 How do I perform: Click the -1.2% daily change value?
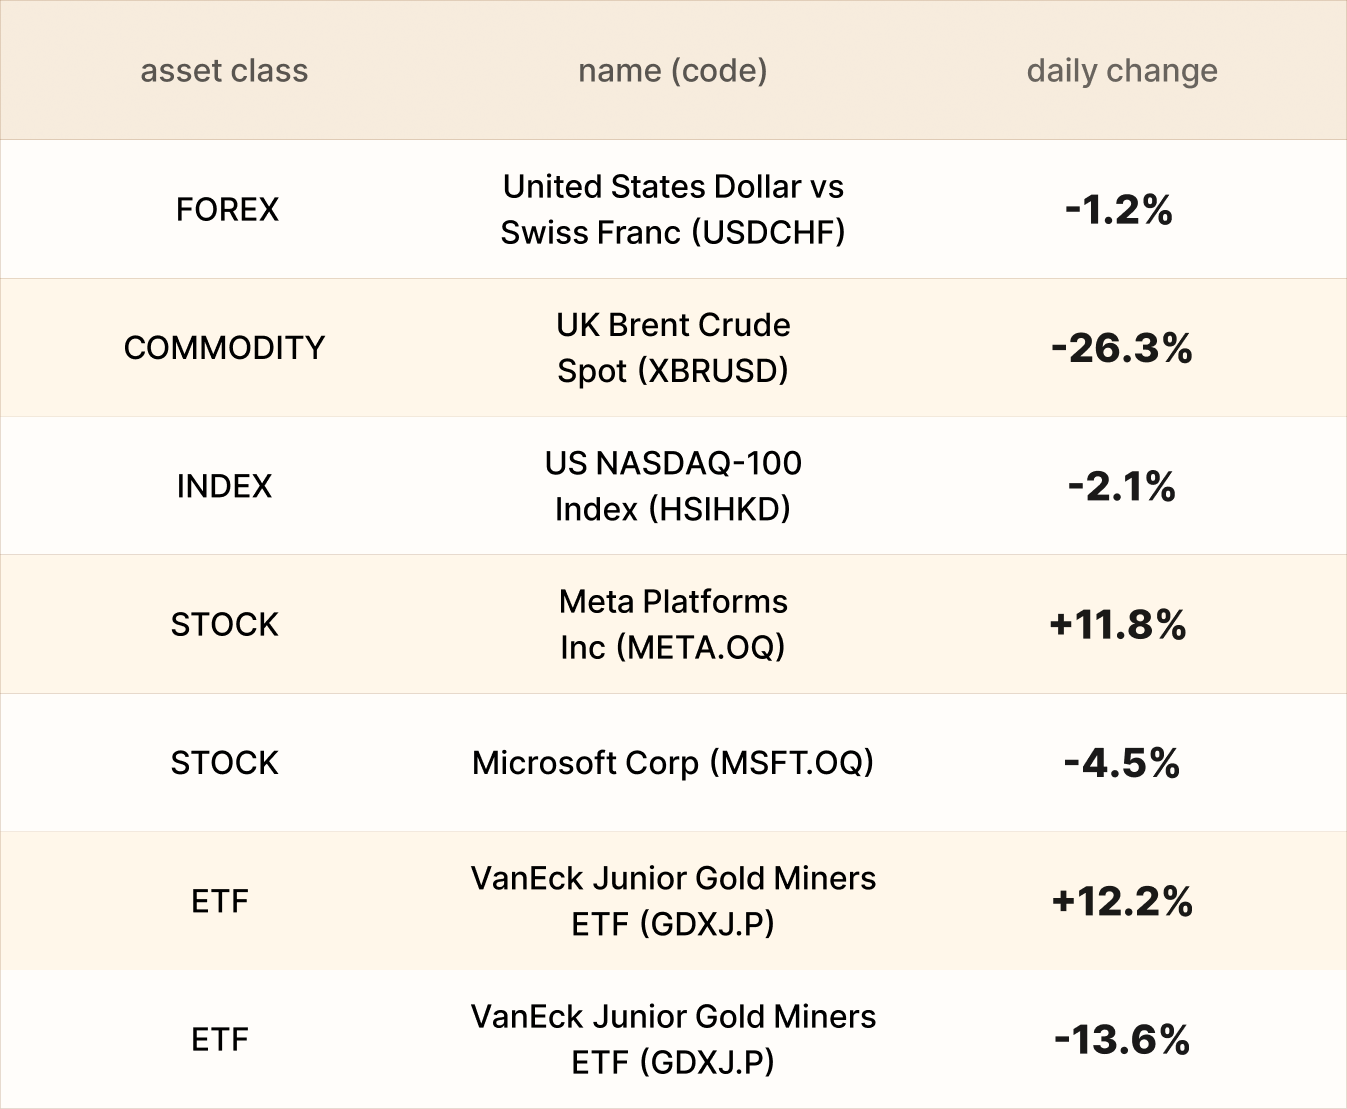coord(1119,209)
